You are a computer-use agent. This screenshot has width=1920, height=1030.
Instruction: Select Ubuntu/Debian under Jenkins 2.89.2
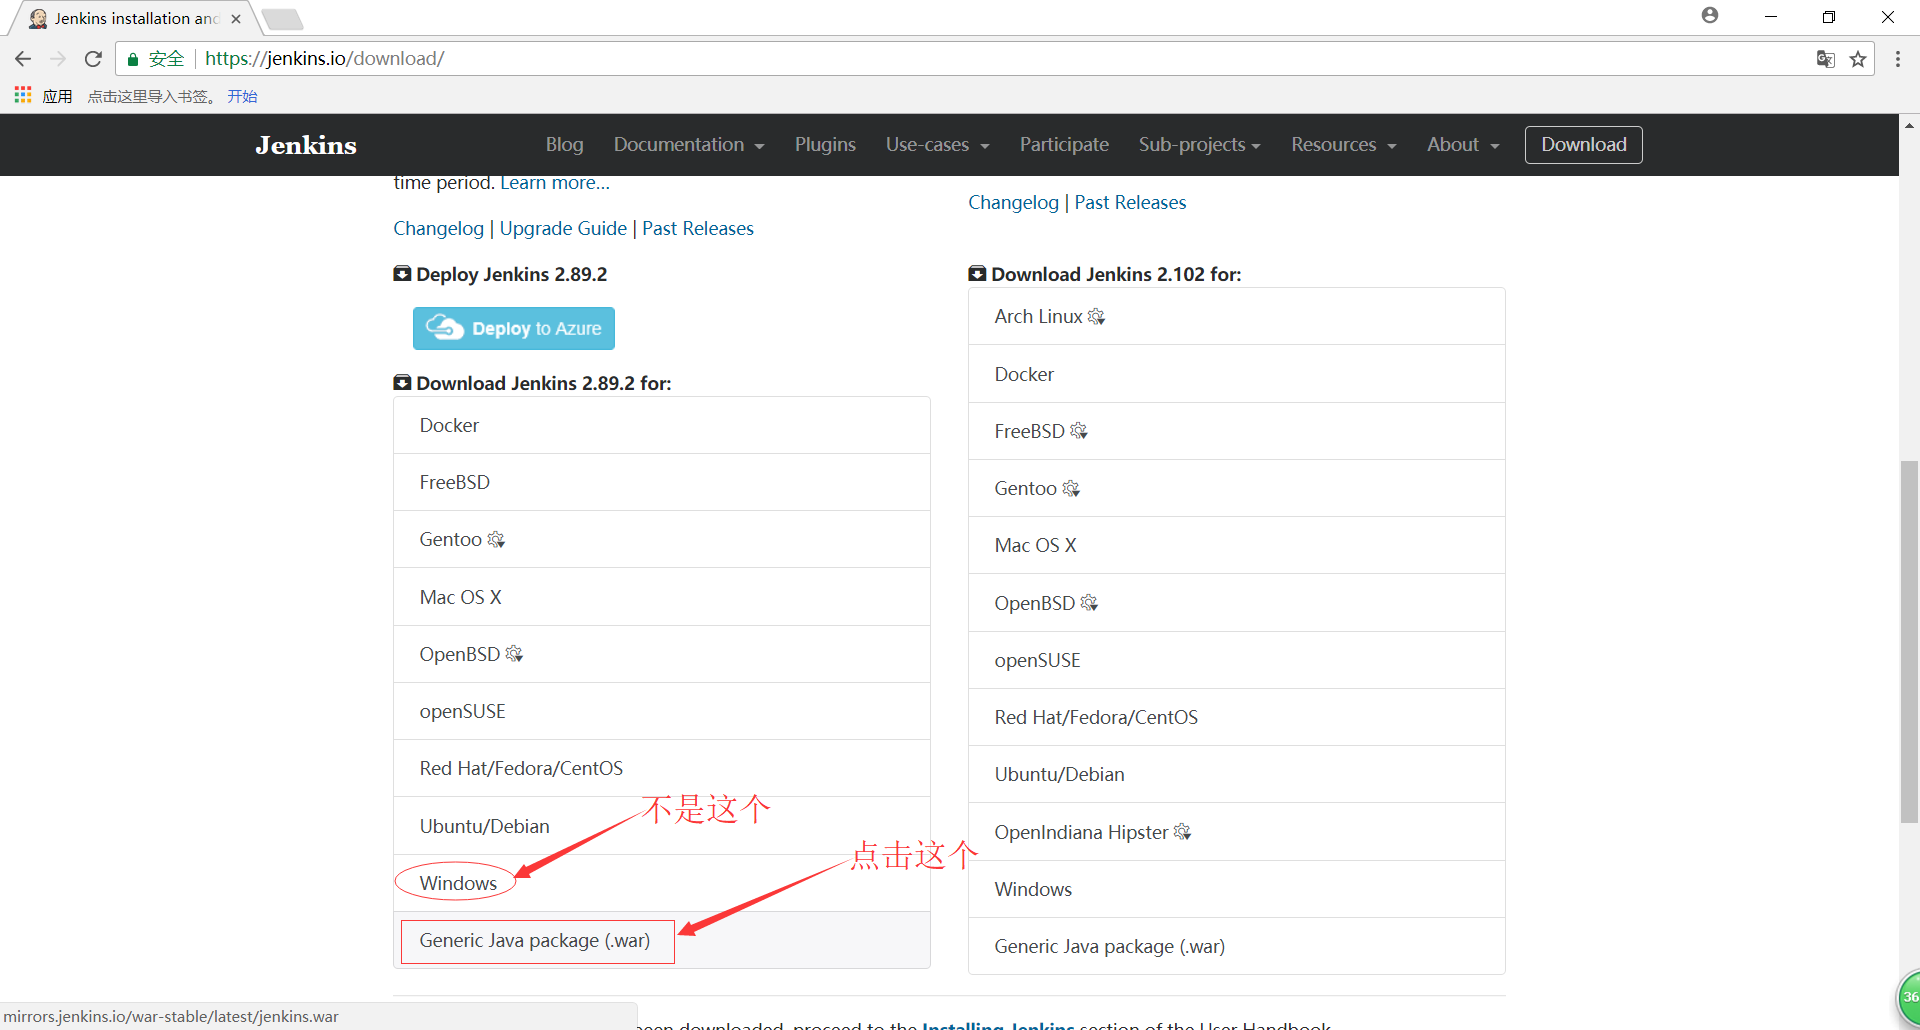(x=662, y=826)
